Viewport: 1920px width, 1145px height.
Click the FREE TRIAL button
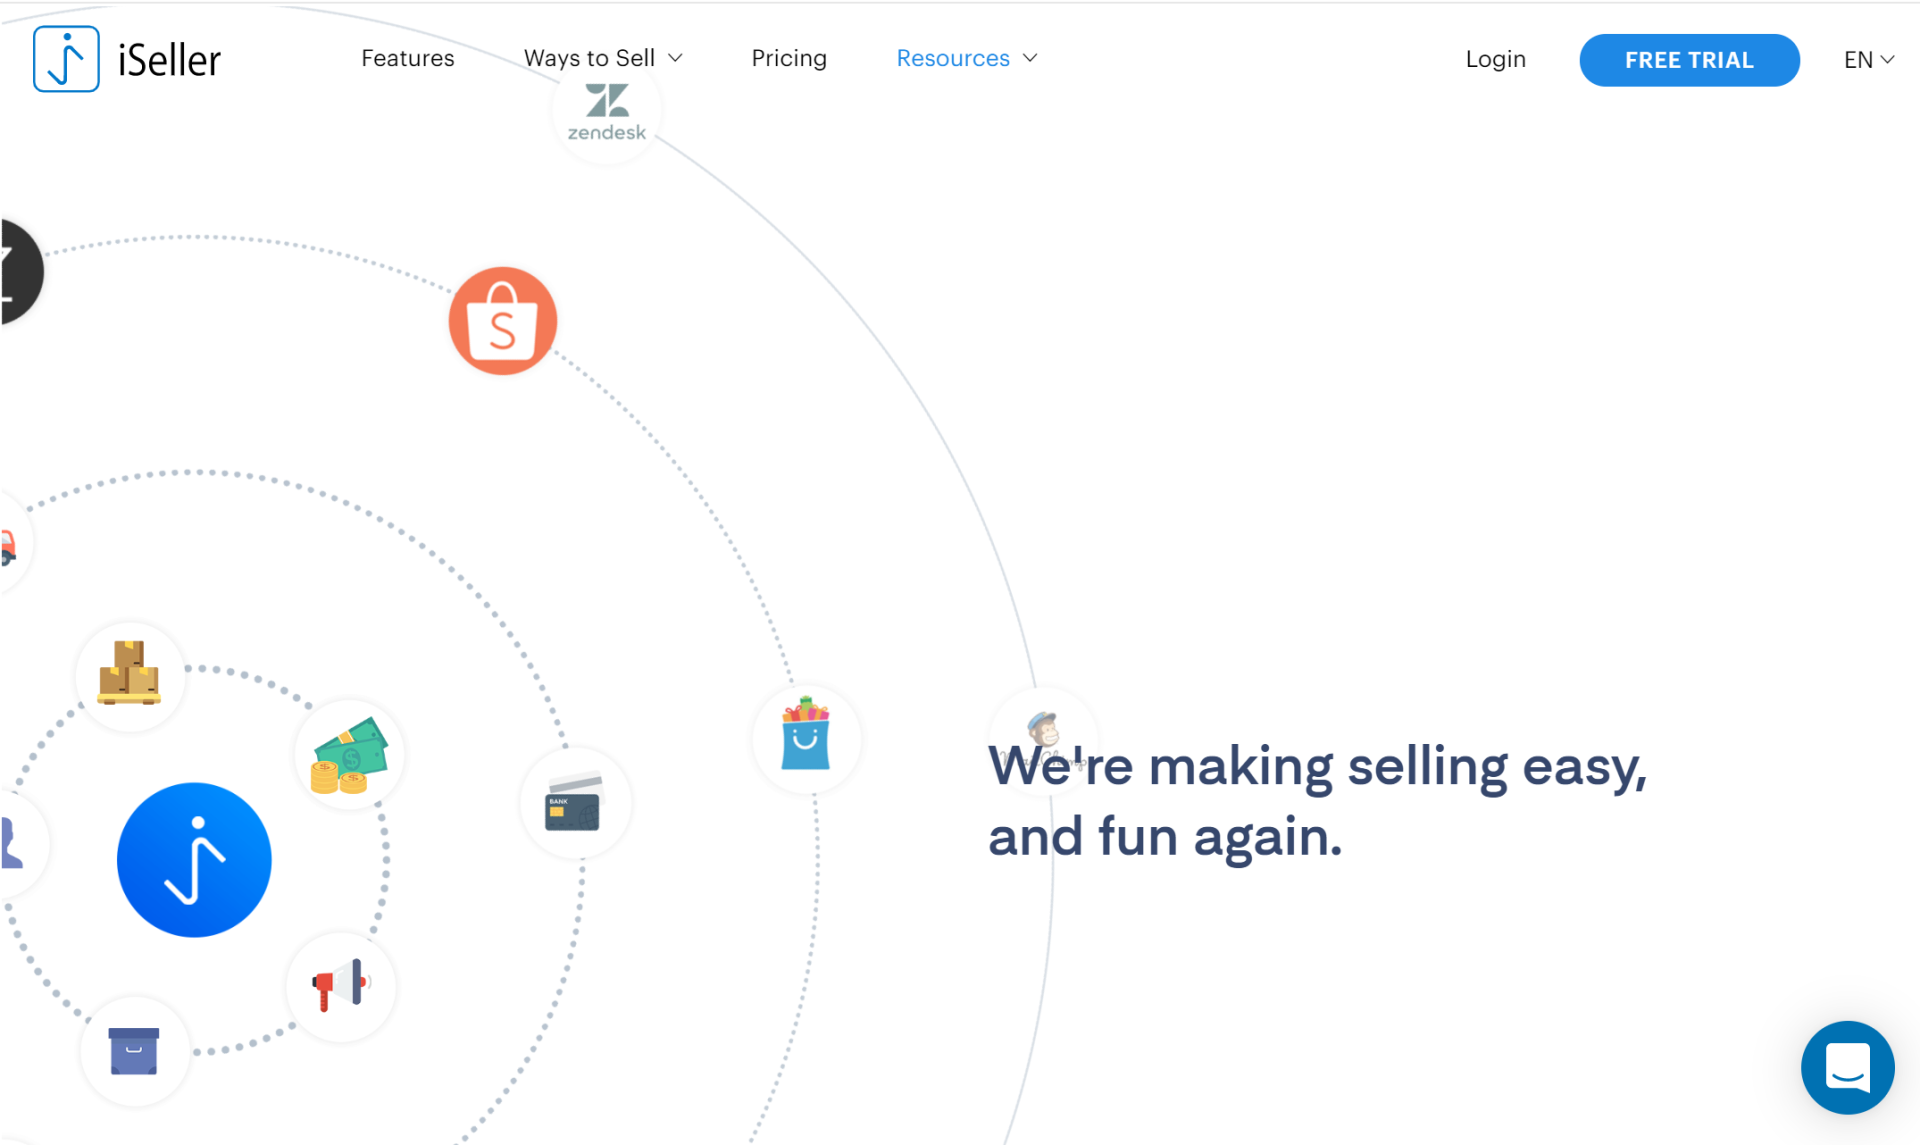coord(1688,60)
